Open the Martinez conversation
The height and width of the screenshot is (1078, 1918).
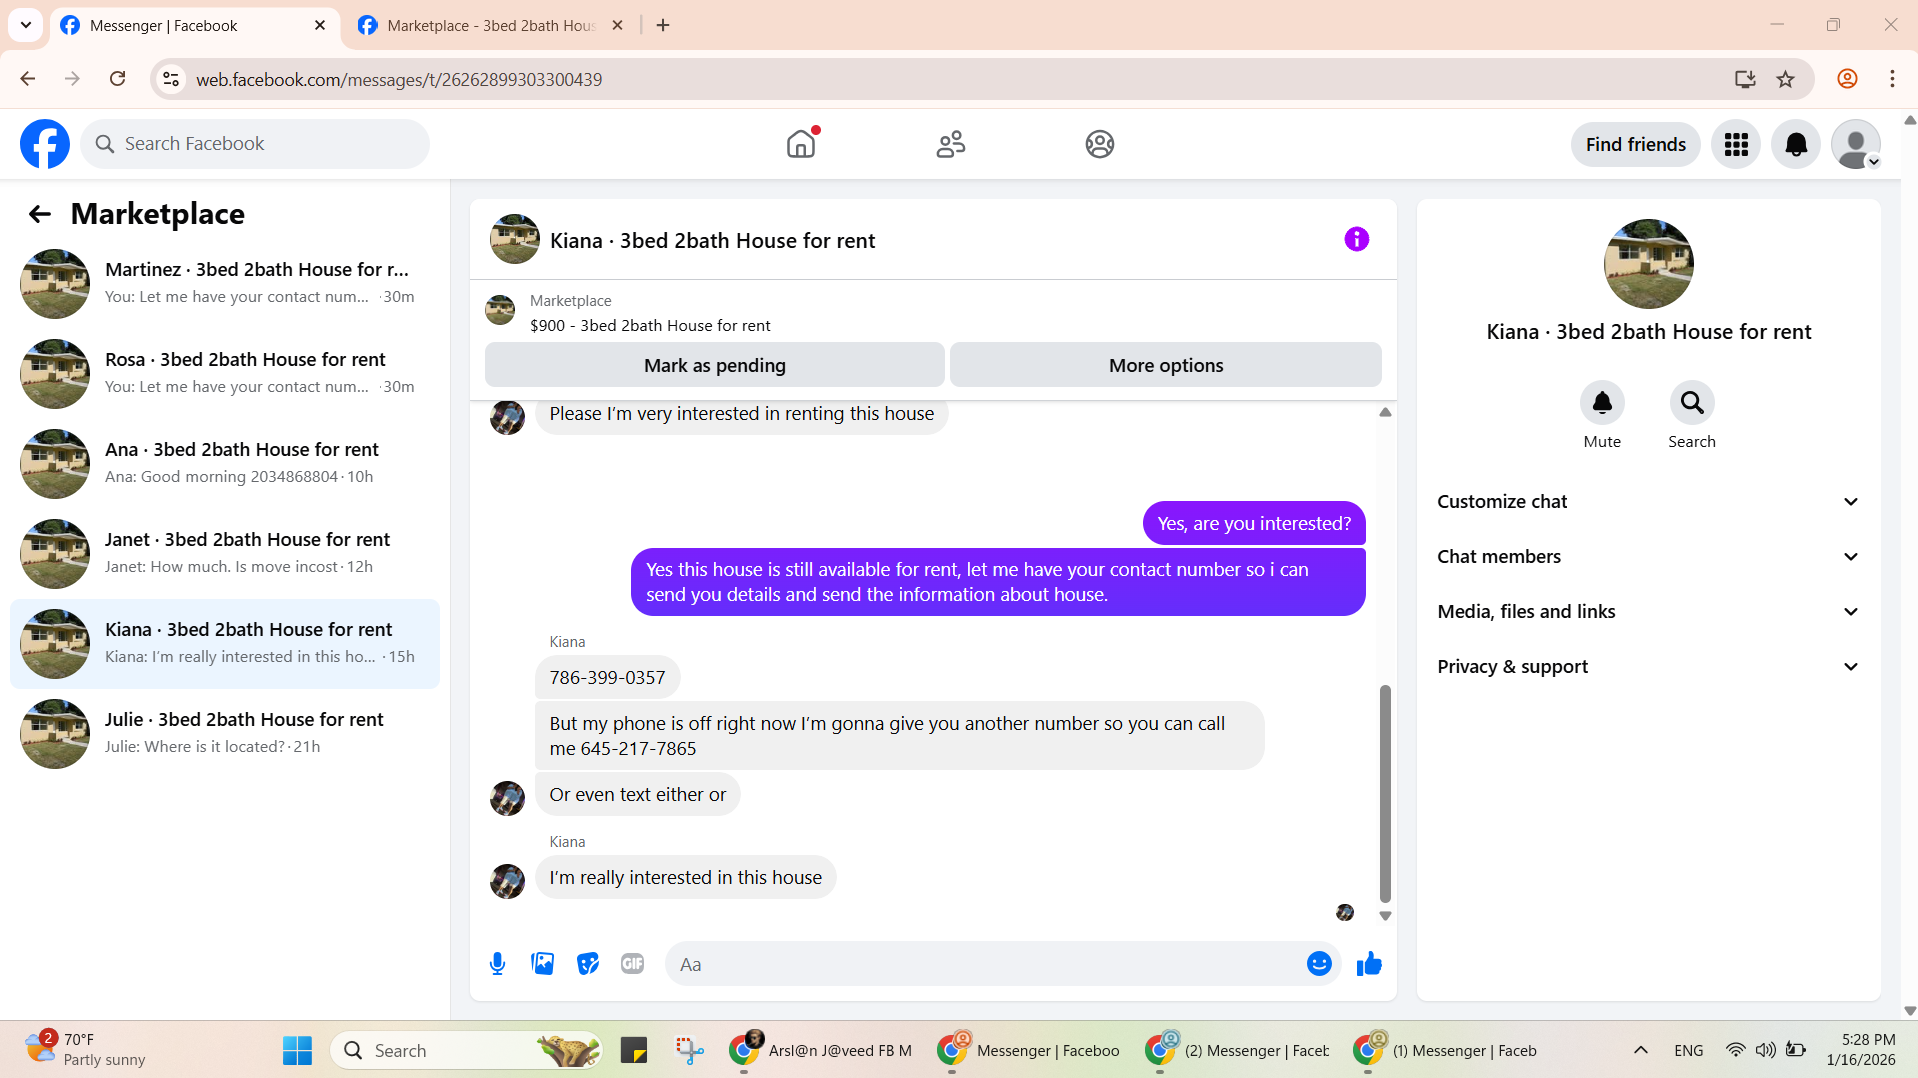click(x=225, y=284)
